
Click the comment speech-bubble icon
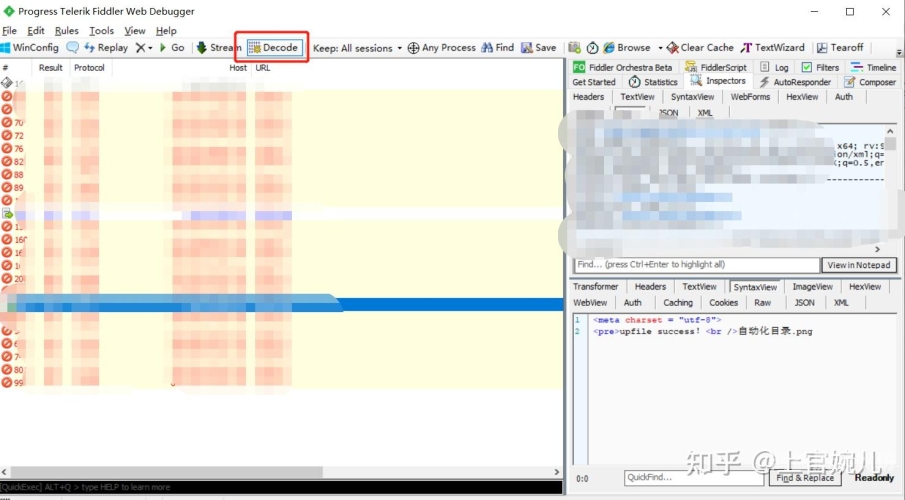point(73,47)
